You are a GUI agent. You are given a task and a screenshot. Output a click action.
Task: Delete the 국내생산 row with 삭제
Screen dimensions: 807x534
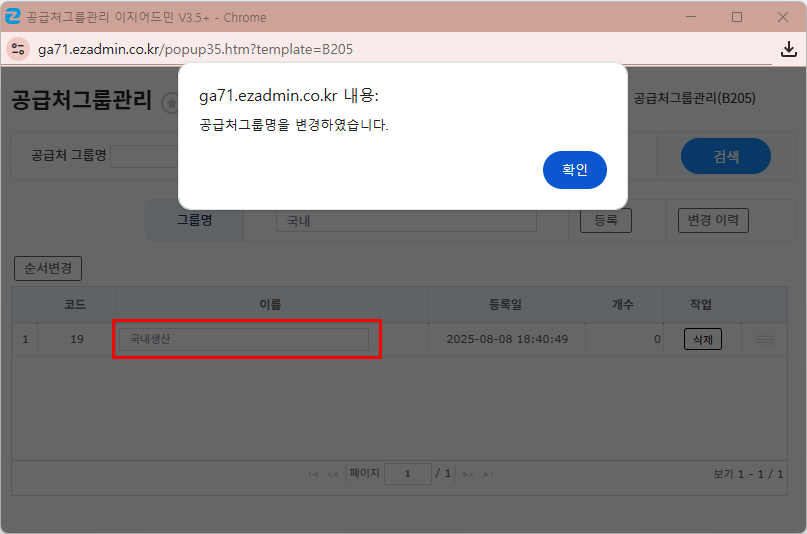(702, 339)
